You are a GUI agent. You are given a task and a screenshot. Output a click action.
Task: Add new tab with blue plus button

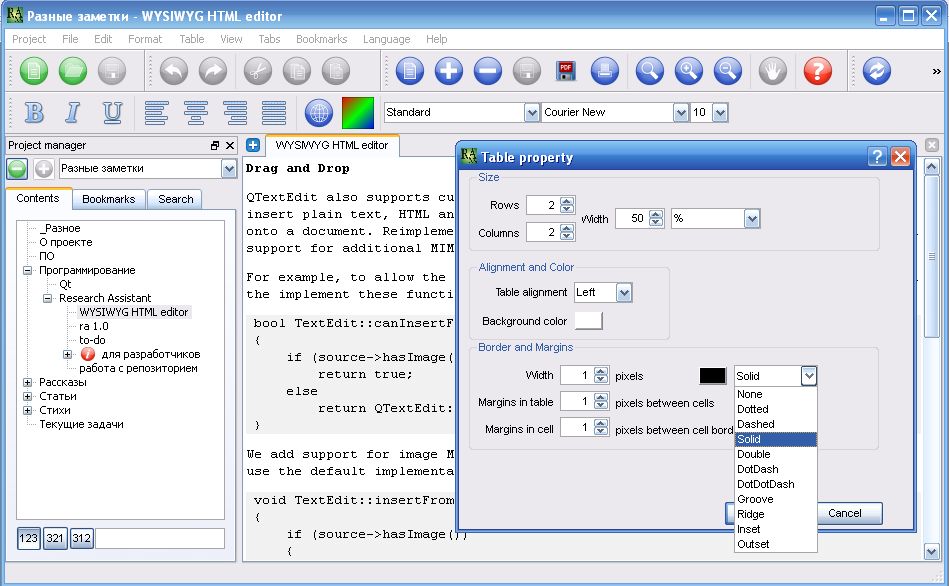(253, 145)
